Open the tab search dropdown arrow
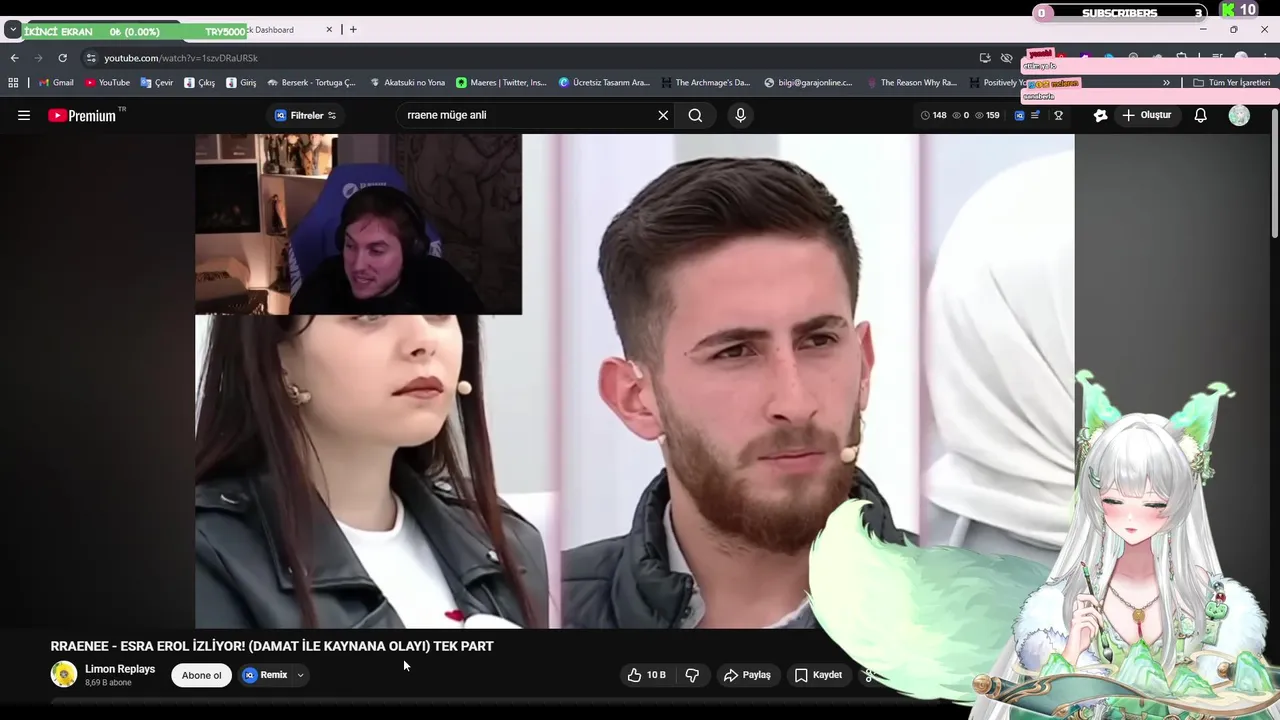This screenshot has width=1280, height=720. (x=12, y=29)
